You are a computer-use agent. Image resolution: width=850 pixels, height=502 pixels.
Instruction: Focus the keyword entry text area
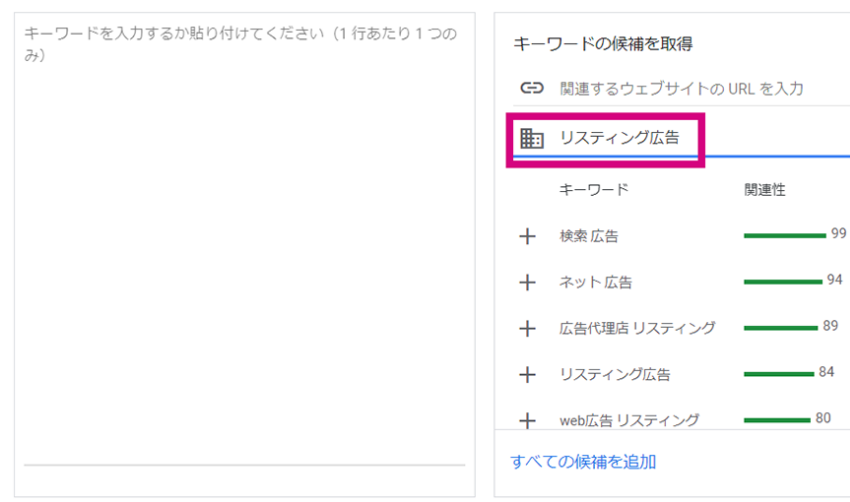click(244, 244)
